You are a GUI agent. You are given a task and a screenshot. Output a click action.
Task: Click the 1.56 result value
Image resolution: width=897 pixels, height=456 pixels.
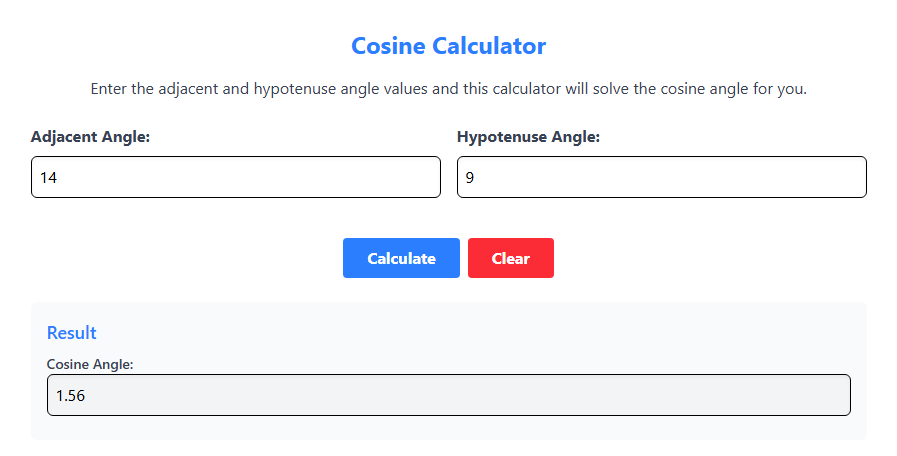[70, 396]
